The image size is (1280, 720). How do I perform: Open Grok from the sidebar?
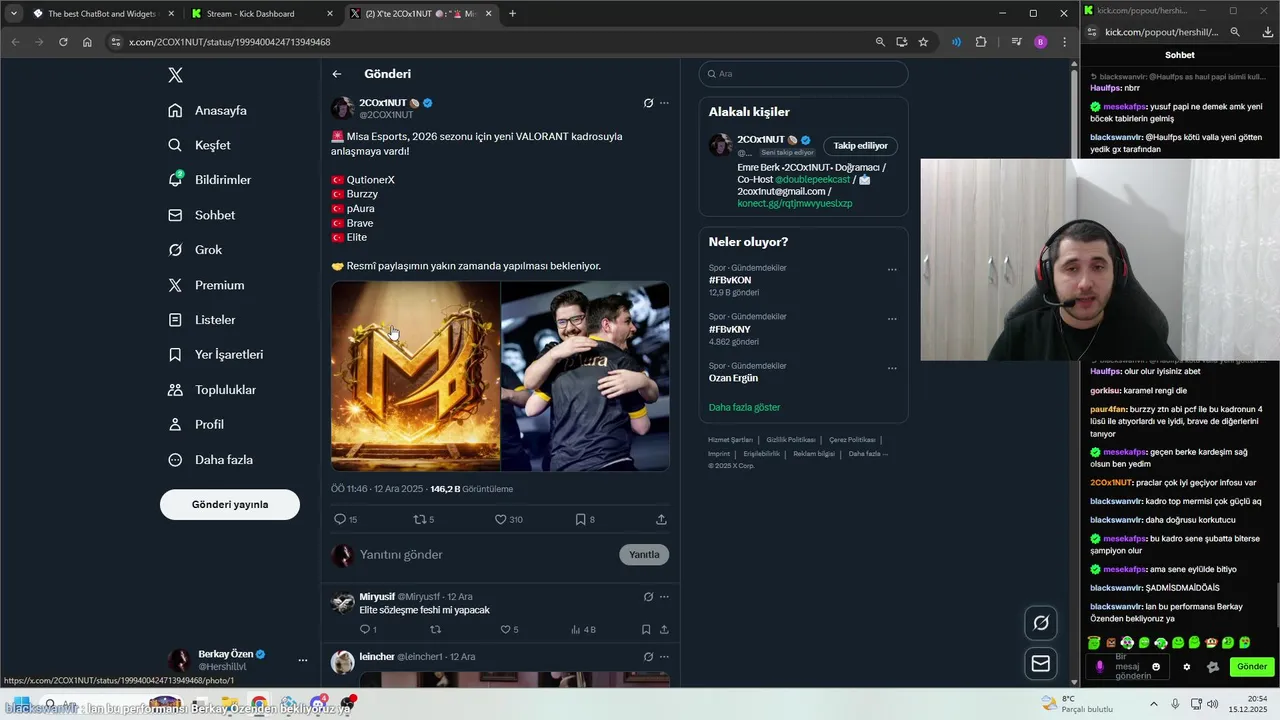coord(195,250)
